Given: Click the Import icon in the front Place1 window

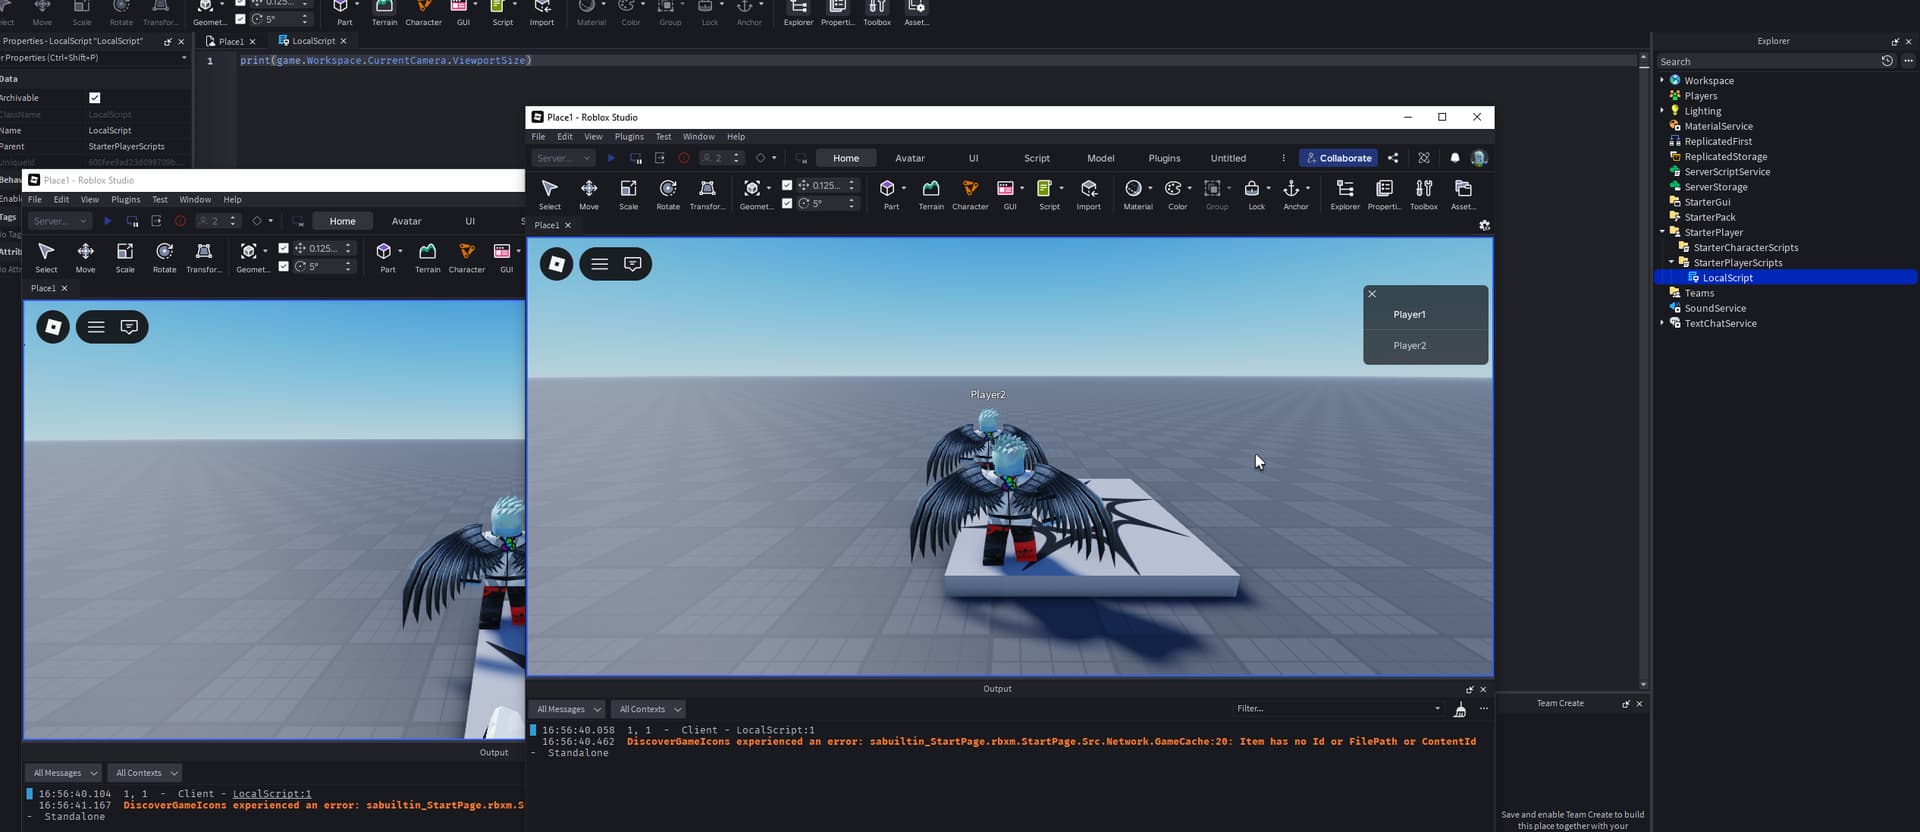Looking at the screenshot, I should (1089, 193).
